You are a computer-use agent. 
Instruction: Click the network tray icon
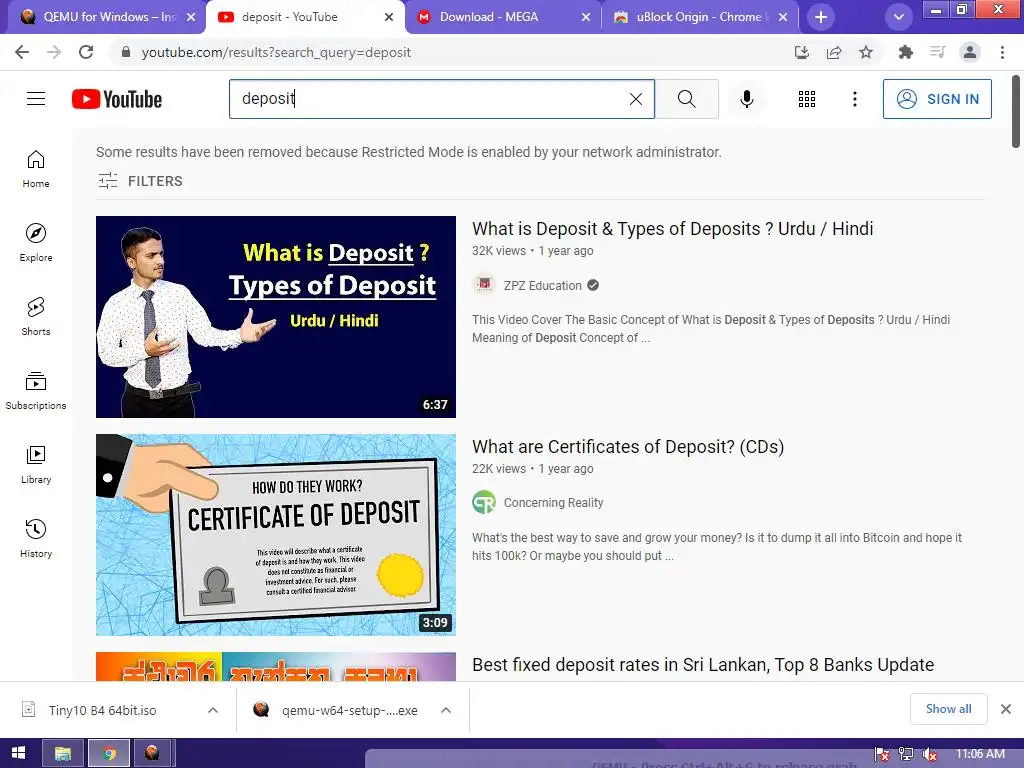click(906, 754)
